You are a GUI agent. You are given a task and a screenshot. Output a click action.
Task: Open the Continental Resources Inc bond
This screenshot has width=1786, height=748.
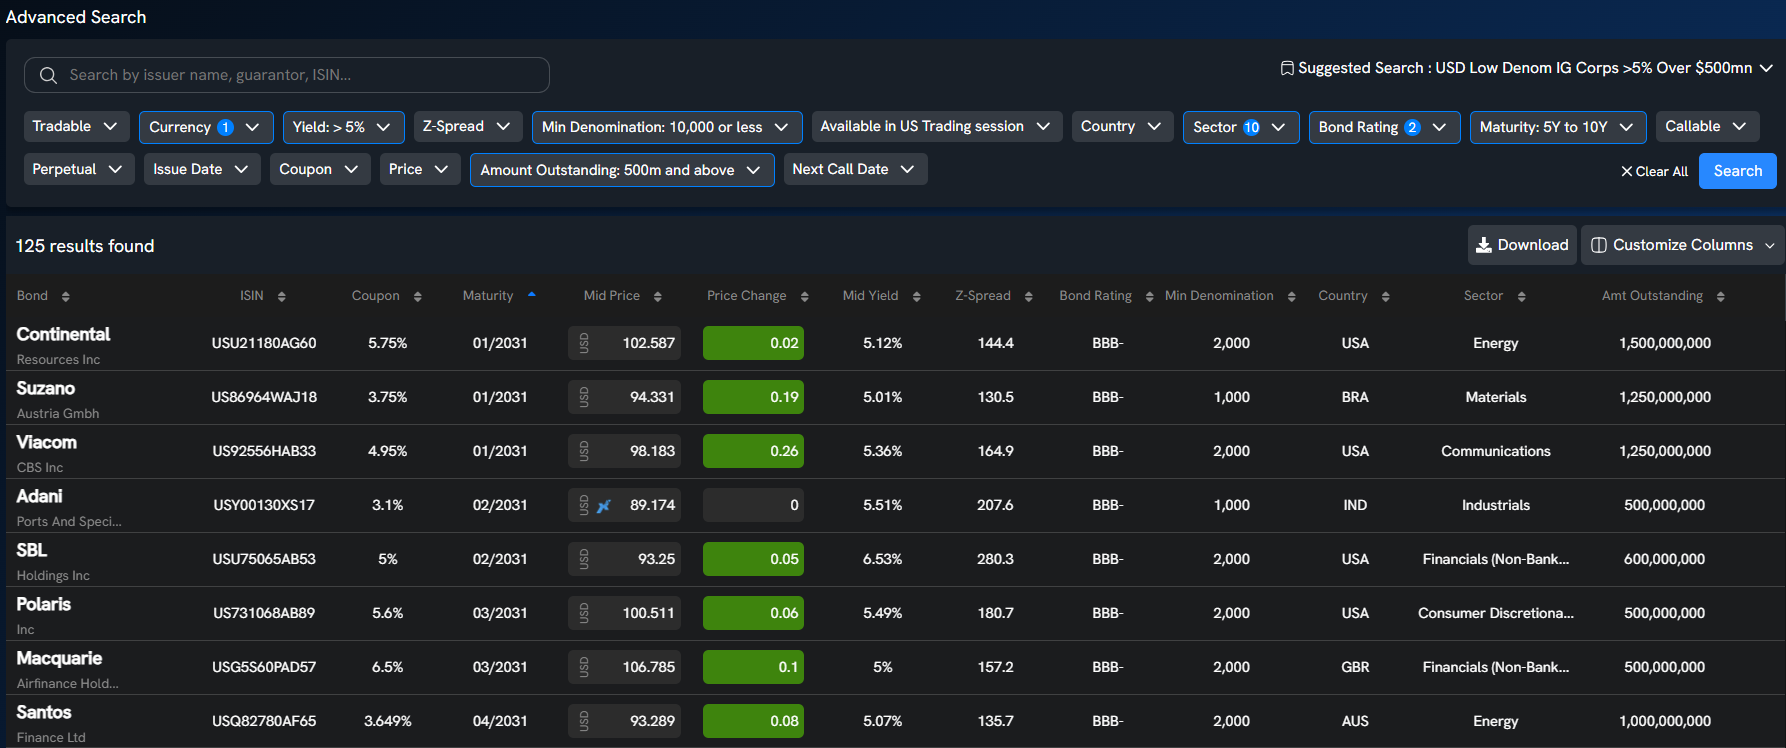tap(63, 335)
